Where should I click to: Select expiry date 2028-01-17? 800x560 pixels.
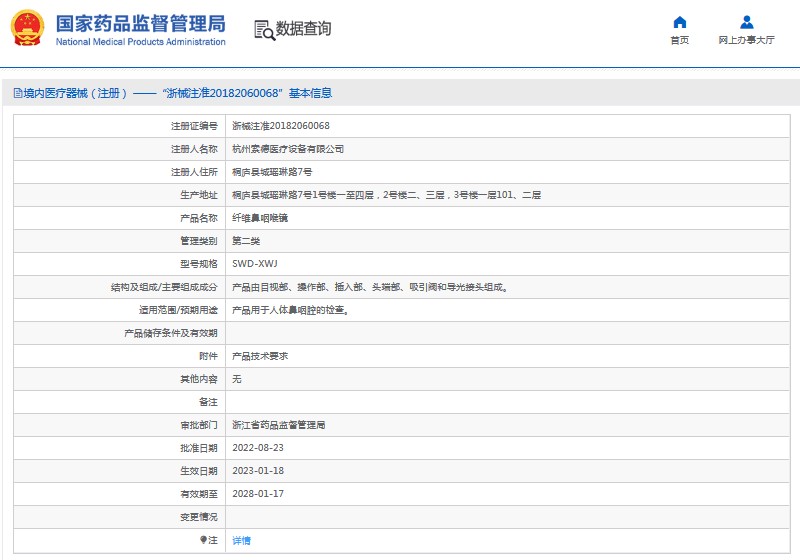pos(258,494)
